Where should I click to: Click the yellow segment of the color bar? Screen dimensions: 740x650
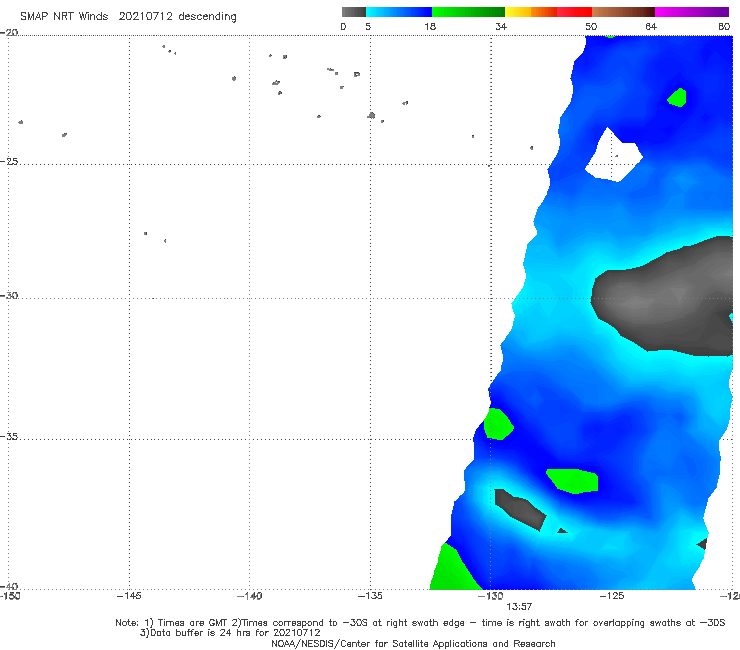pos(518,12)
